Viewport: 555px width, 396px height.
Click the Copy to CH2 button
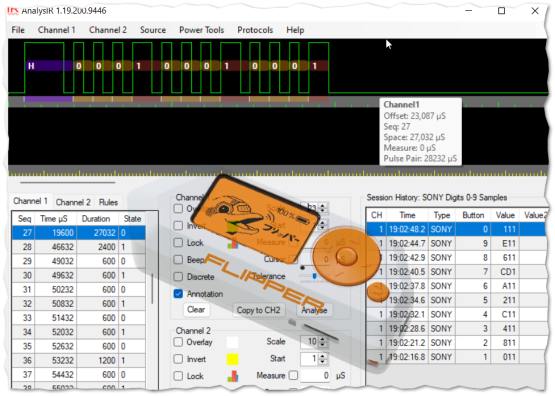(258, 310)
